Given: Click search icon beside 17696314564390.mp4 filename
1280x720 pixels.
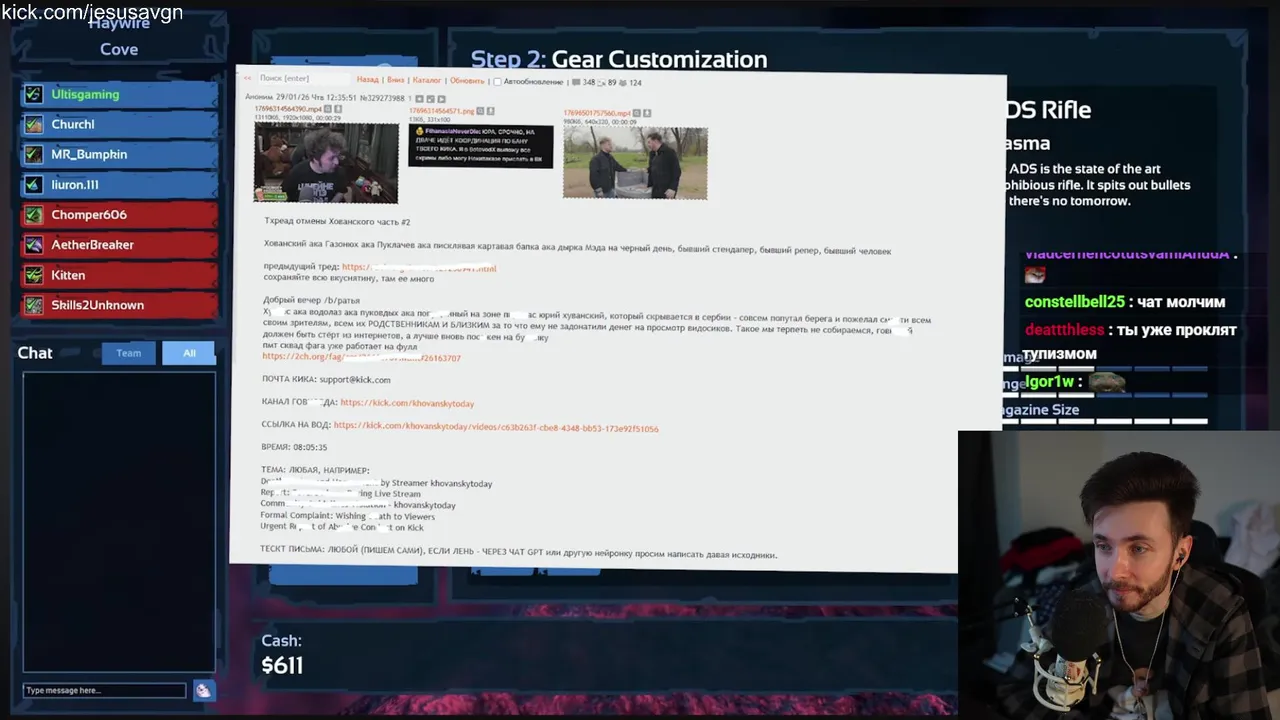Looking at the screenshot, I should point(327,109).
